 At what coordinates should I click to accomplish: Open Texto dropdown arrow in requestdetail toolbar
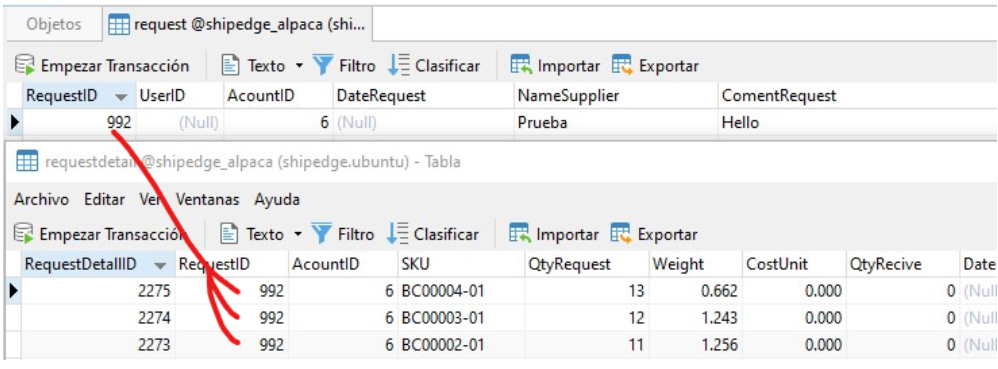tap(298, 235)
